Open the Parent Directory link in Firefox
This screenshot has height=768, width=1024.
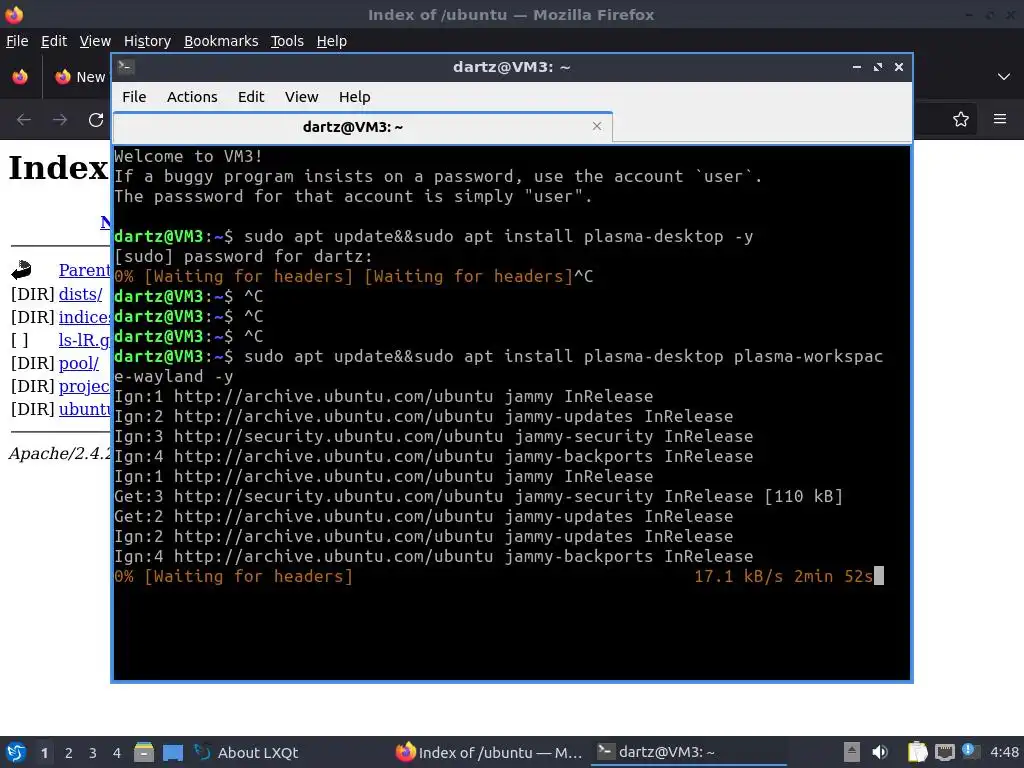coord(84,270)
